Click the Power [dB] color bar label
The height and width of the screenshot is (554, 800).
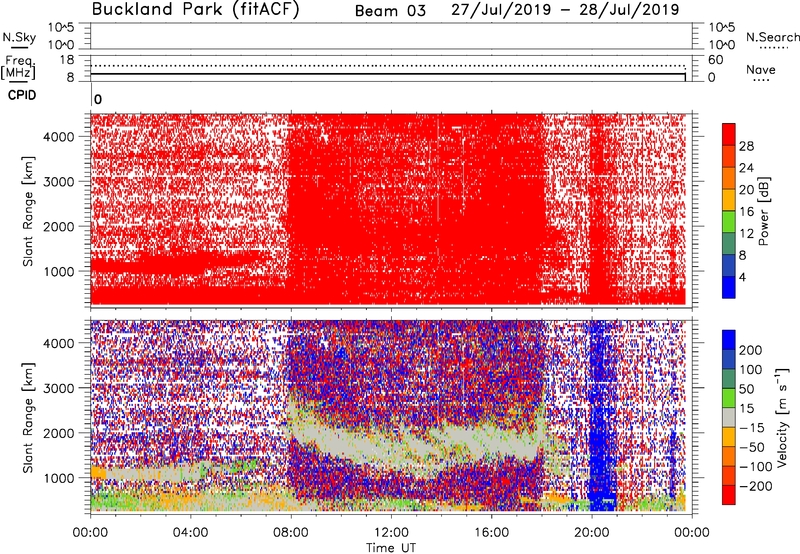pyautogui.click(x=763, y=211)
